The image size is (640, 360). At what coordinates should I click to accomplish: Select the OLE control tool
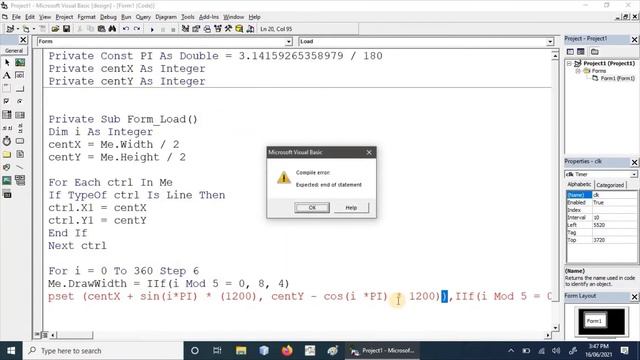tap(7, 194)
